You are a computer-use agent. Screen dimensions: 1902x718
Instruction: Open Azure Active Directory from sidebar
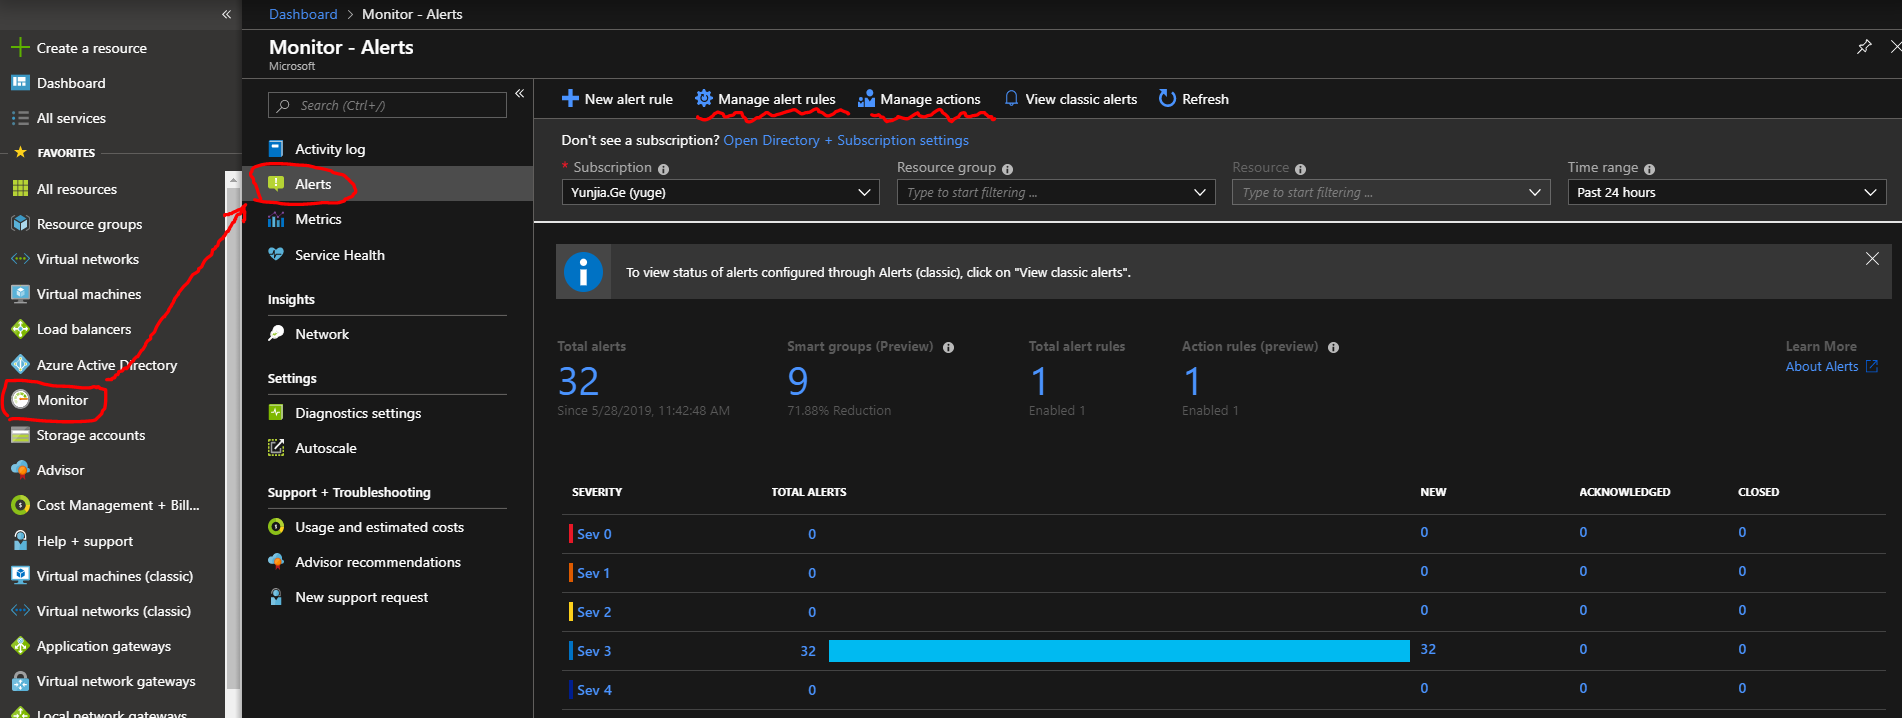(x=106, y=365)
